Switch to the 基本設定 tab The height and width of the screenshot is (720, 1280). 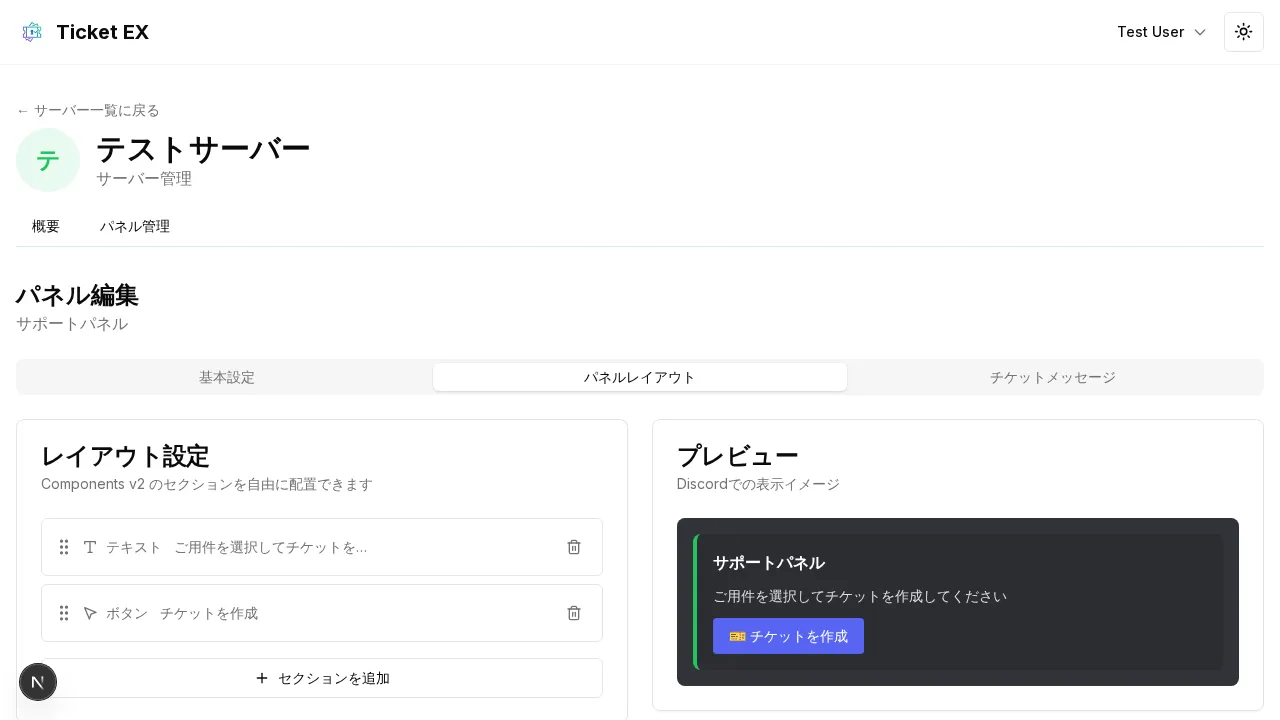pos(227,377)
